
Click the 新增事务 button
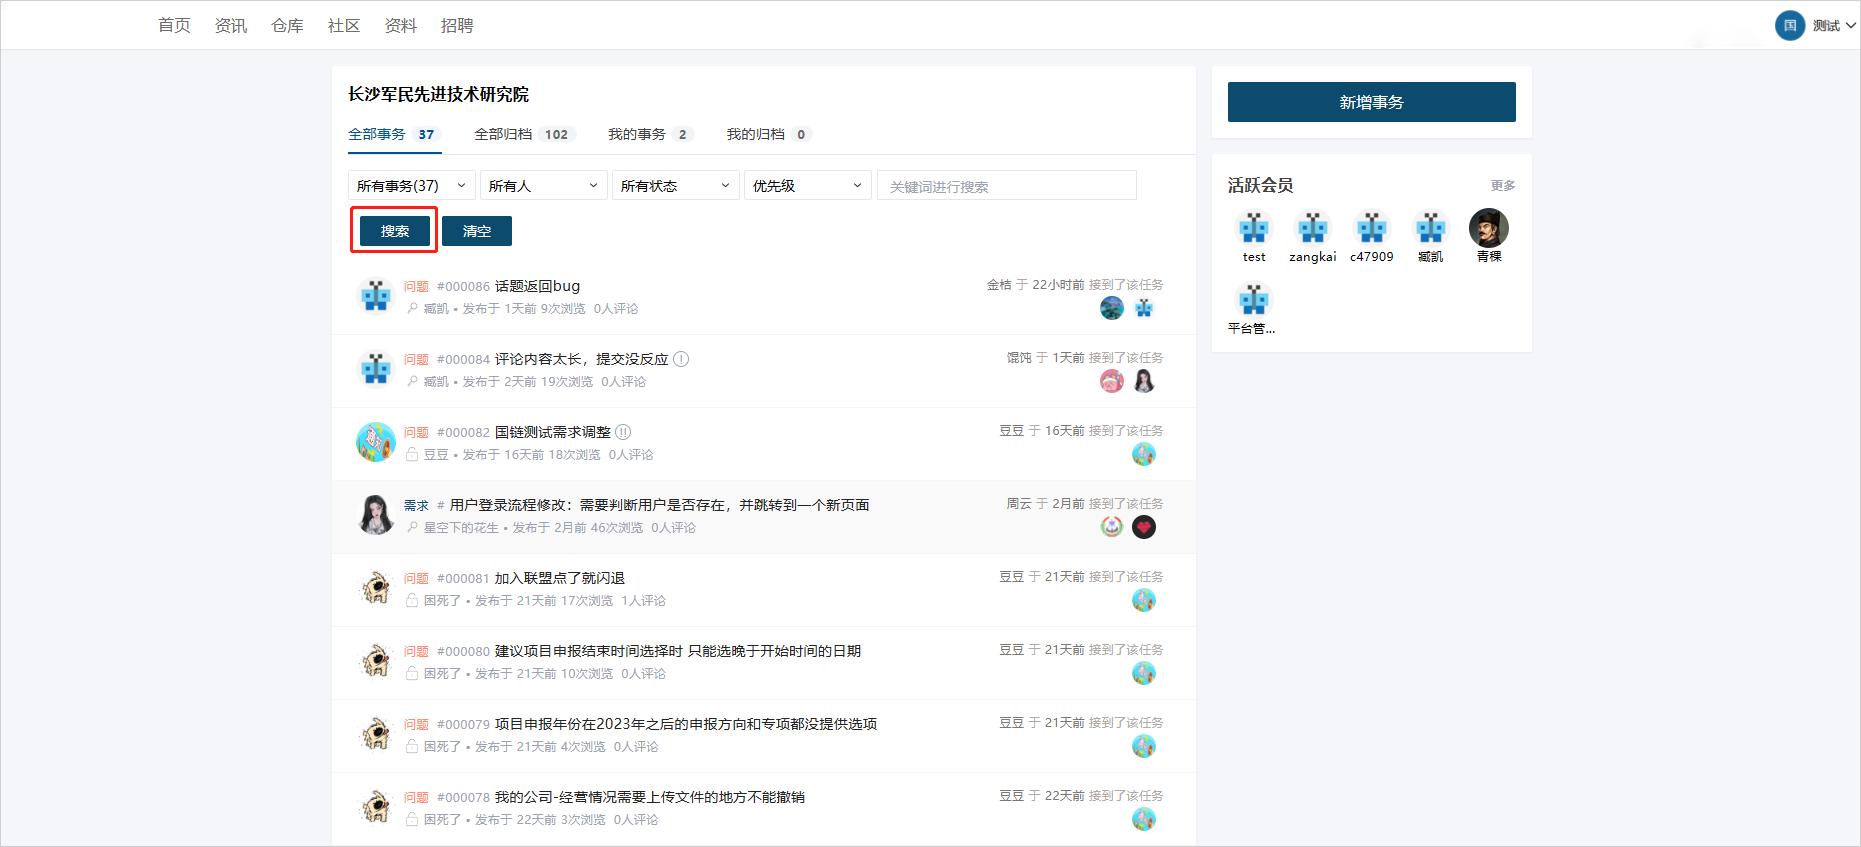(x=1371, y=102)
